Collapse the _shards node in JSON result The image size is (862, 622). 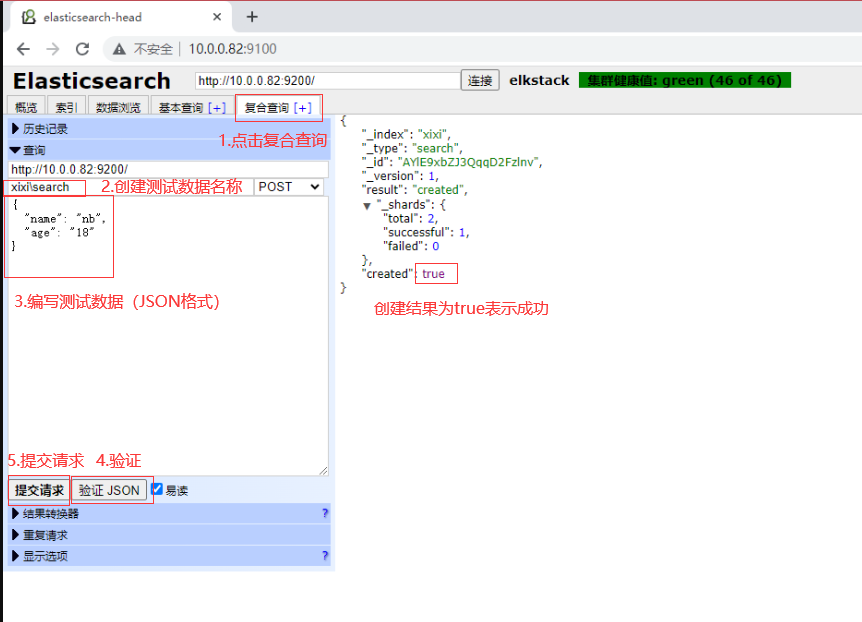click(367, 206)
